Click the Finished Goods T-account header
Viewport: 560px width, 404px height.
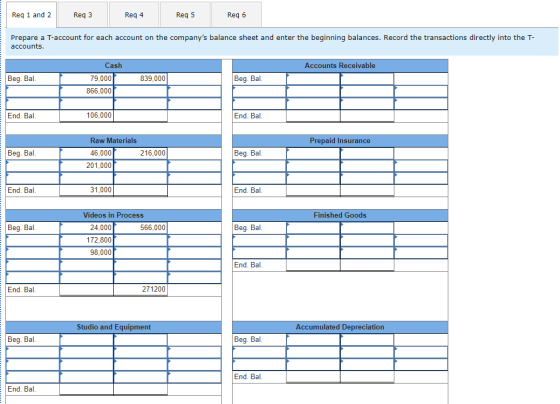tap(340, 215)
